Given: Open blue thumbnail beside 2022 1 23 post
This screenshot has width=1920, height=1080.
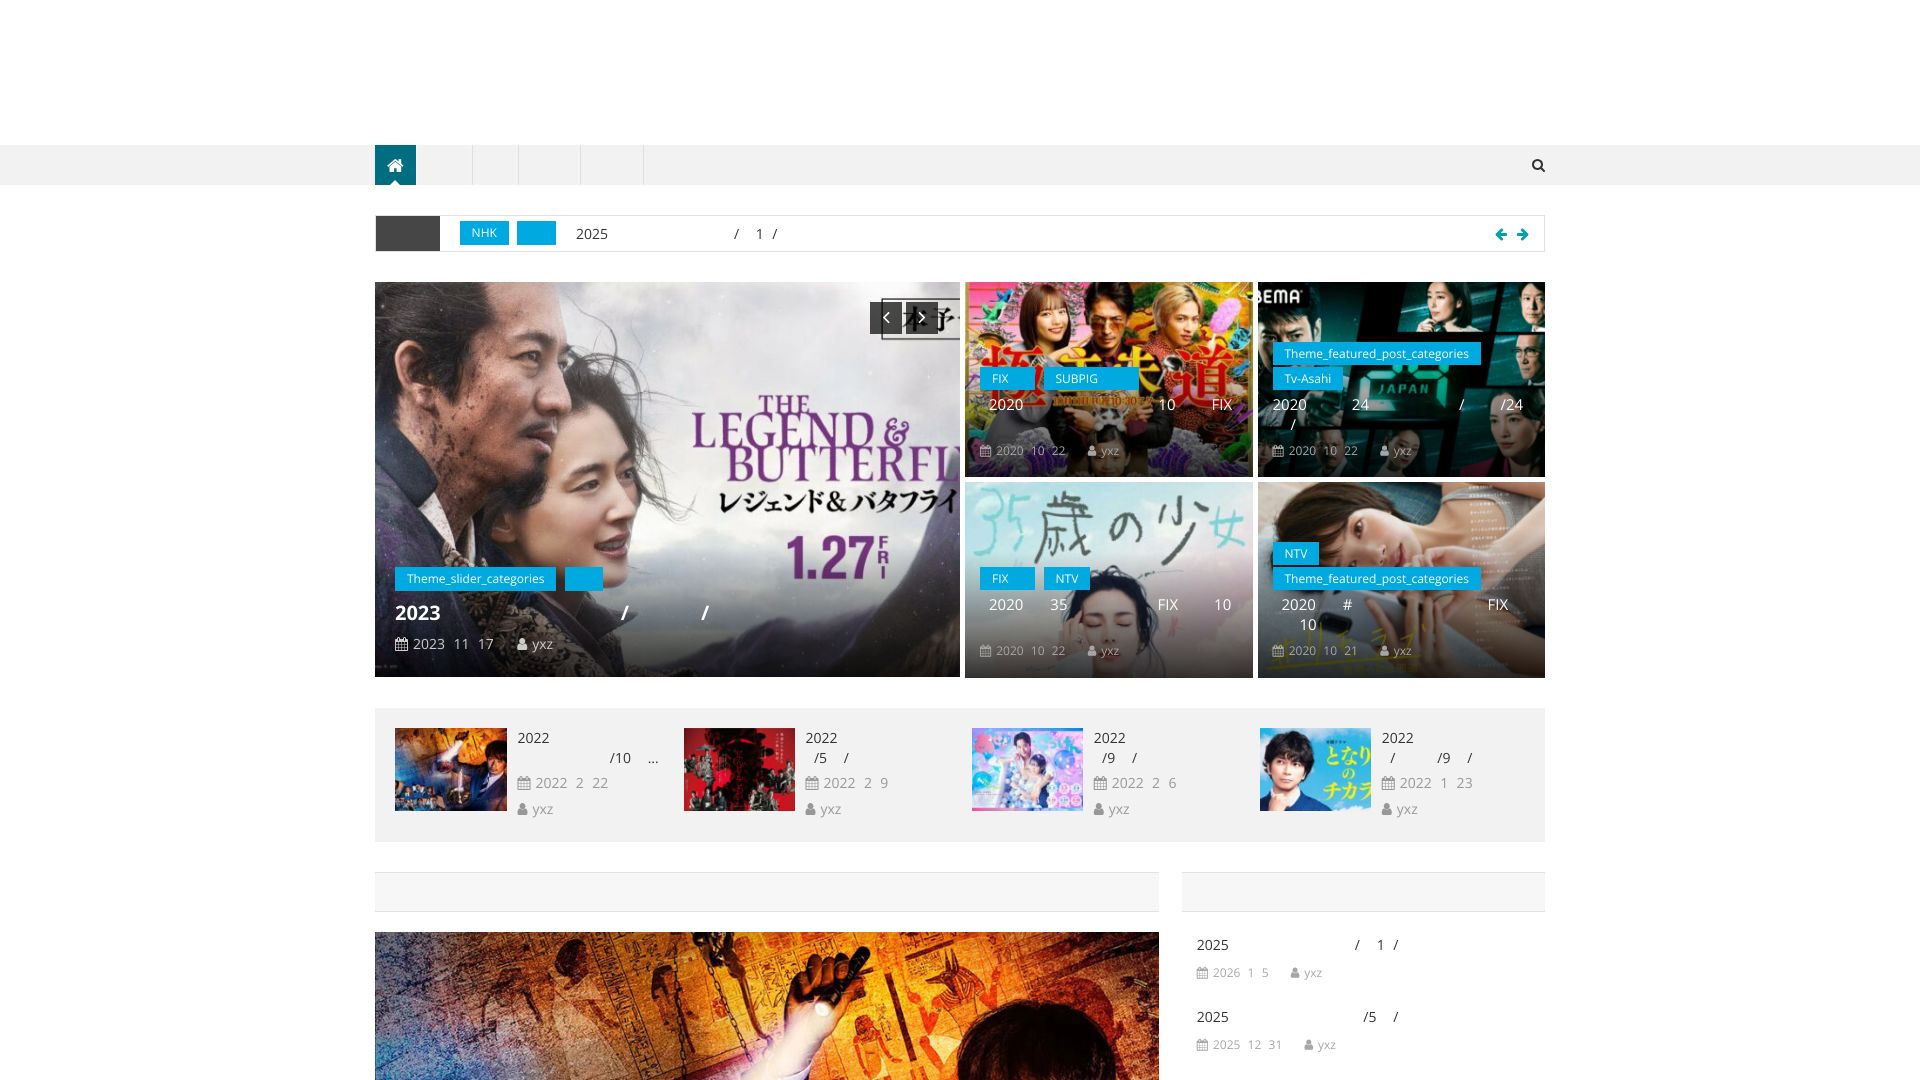Looking at the screenshot, I should click(1315, 769).
